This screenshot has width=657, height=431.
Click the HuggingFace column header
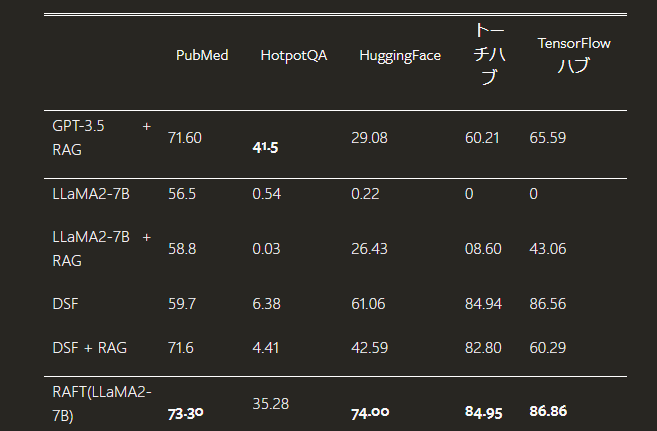(x=400, y=55)
